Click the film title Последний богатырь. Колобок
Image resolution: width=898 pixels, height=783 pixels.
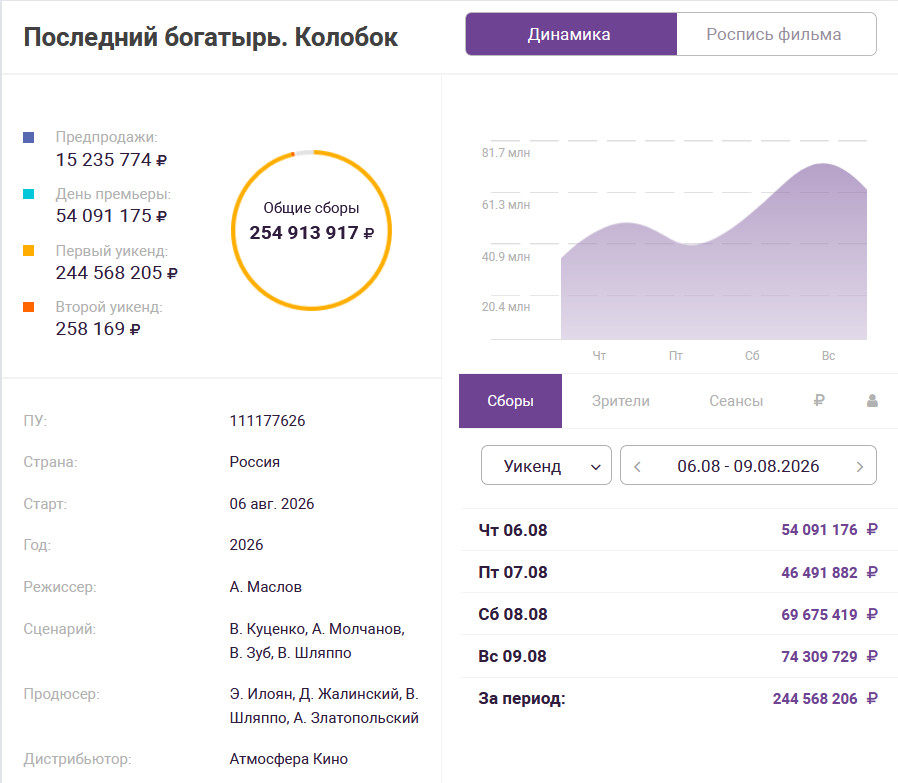(211, 37)
